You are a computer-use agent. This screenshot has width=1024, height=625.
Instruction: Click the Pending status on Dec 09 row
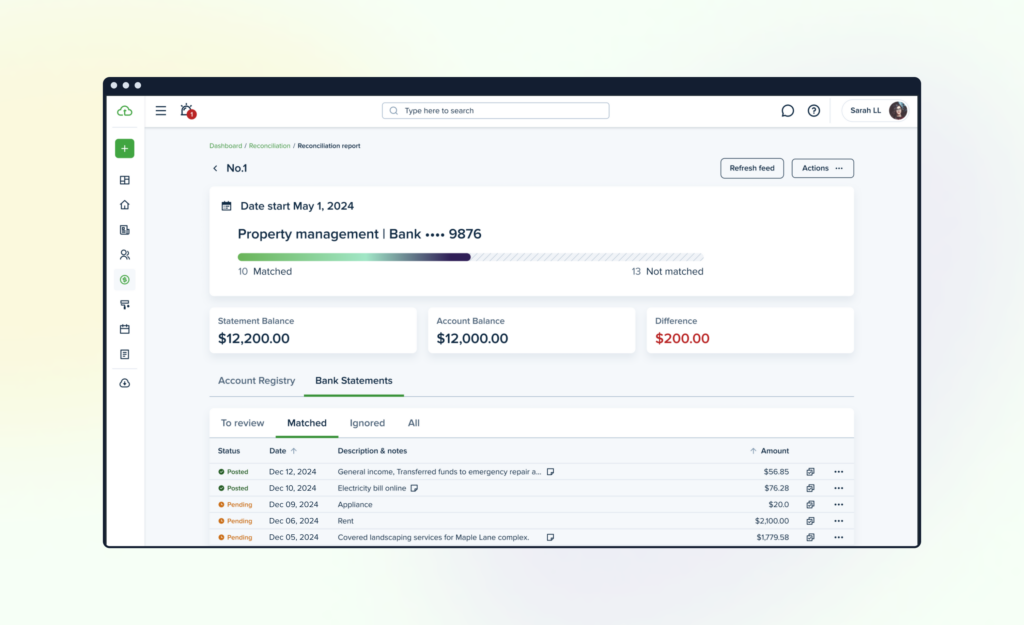235,504
